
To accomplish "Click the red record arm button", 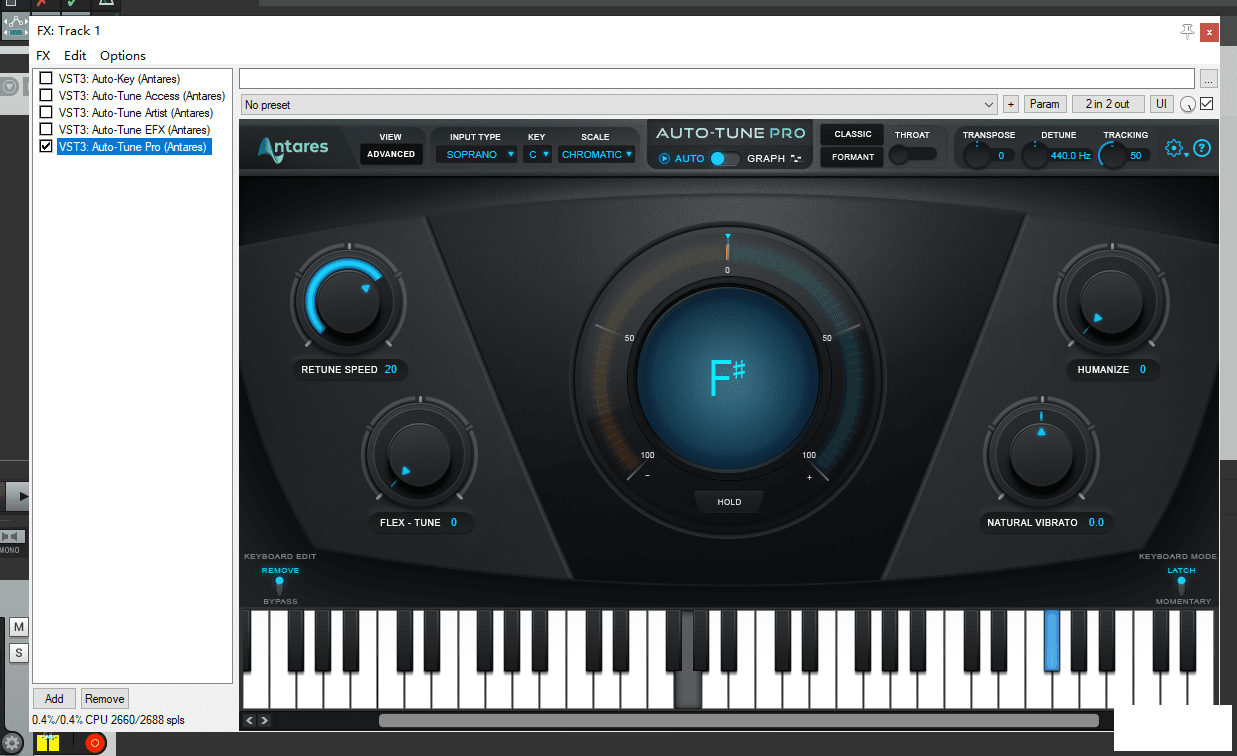I will tap(95, 743).
